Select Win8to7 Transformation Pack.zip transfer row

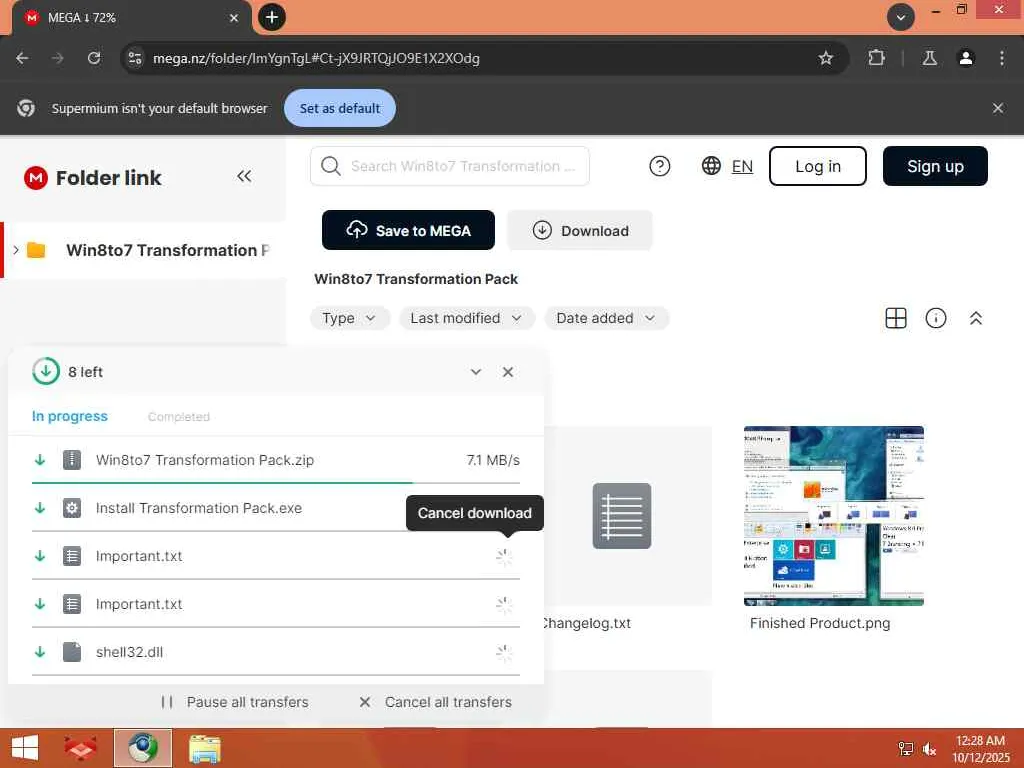276,460
